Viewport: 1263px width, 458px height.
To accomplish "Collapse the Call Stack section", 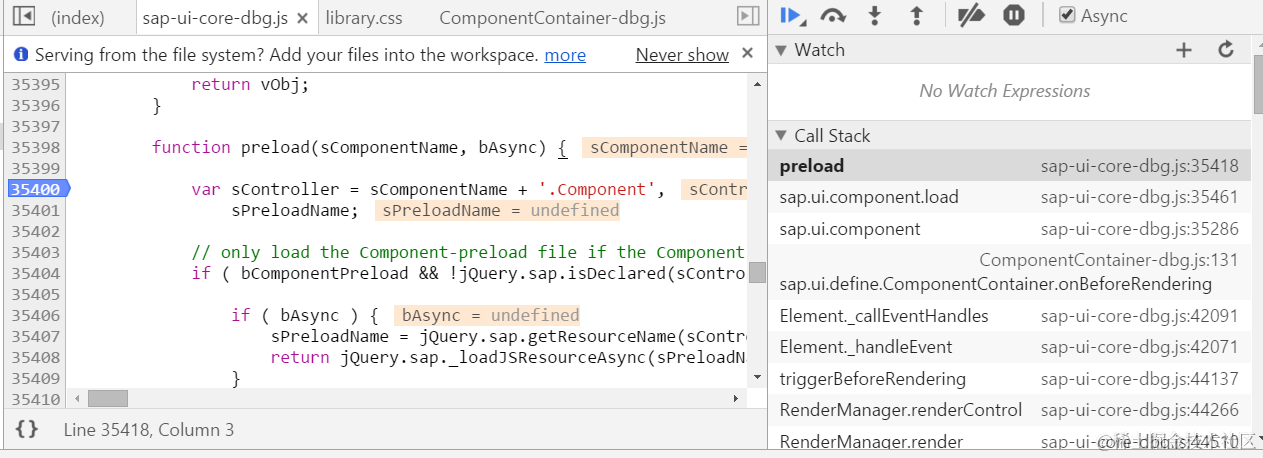I will click(781, 136).
